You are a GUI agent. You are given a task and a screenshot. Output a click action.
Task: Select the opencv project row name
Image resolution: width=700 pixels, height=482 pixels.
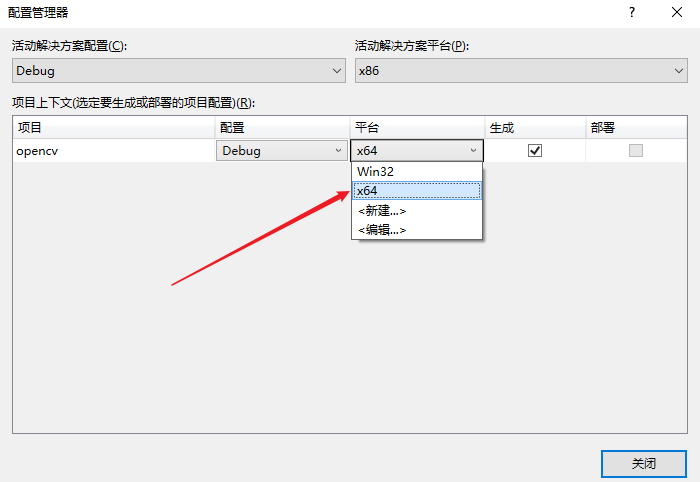tap(37, 151)
